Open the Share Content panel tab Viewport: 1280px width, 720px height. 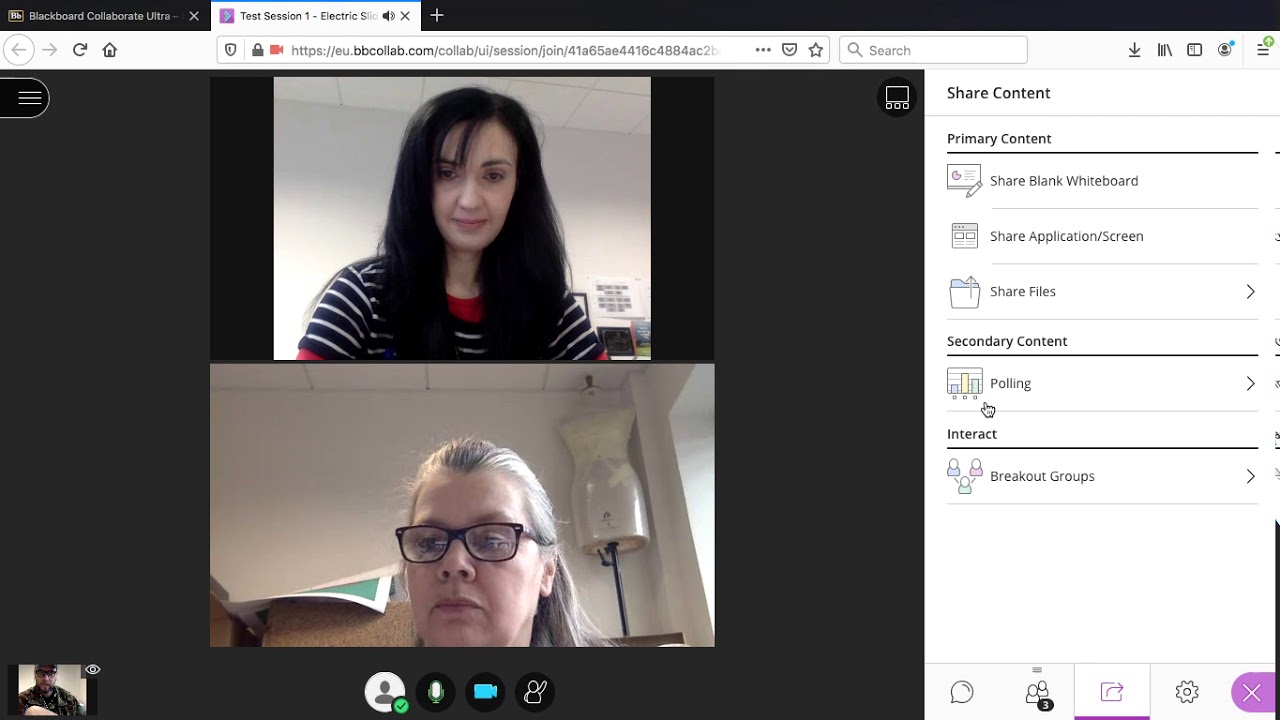pos(1112,691)
